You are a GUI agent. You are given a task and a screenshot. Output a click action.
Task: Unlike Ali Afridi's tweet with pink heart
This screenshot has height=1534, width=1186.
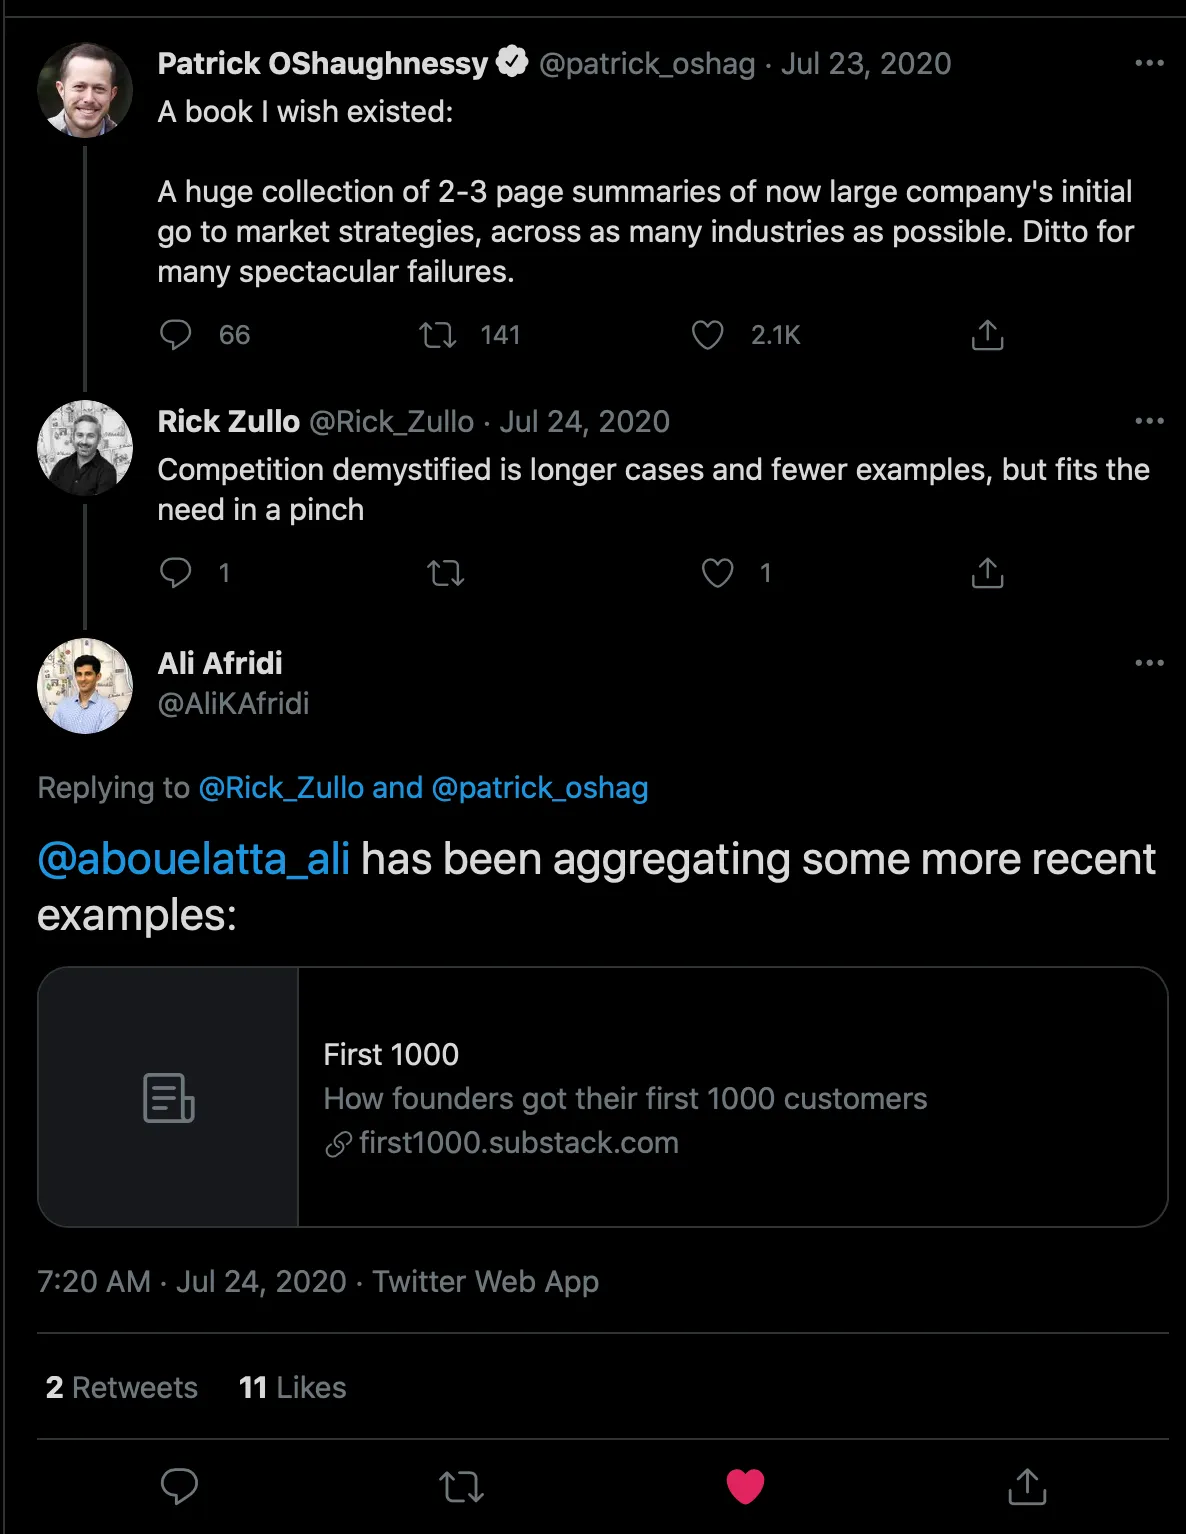(745, 1486)
